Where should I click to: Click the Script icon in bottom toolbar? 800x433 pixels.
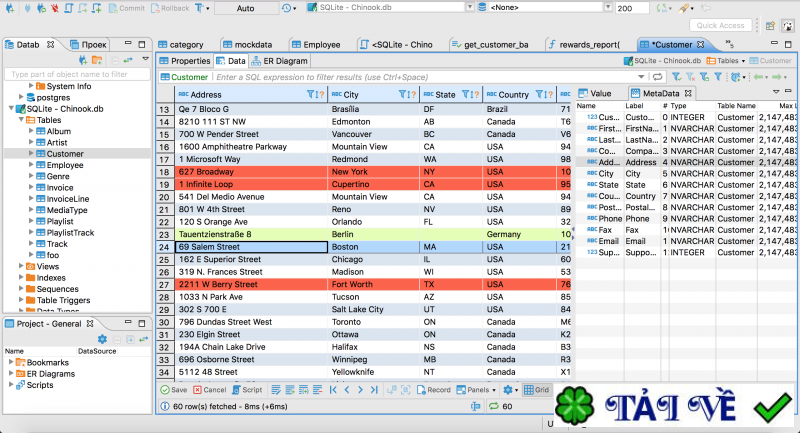pyautogui.click(x=248, y=389)
